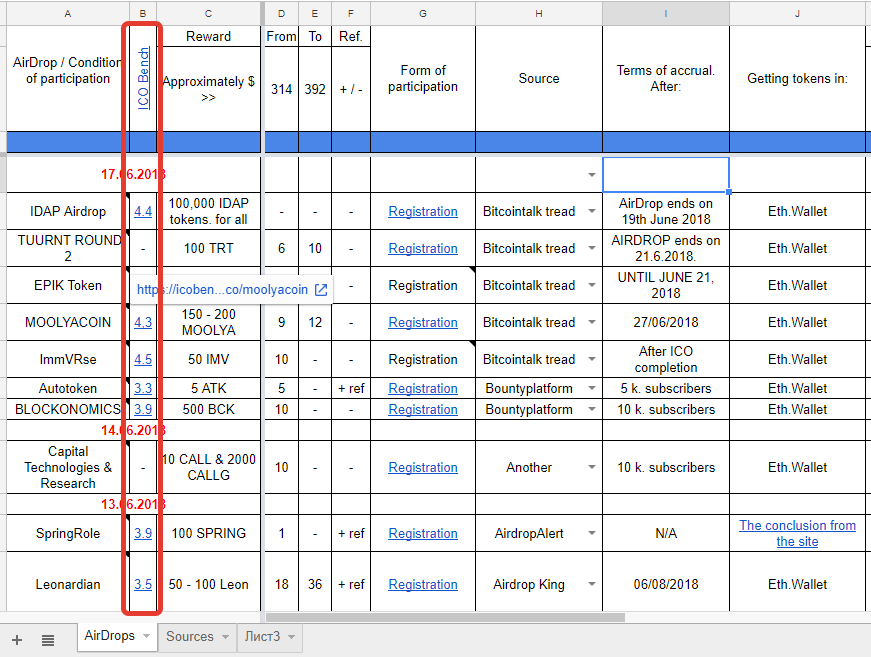This screenshot has height=657, width=871.
Task: Open 'The conclusion from the site' link
Action: 797,533
